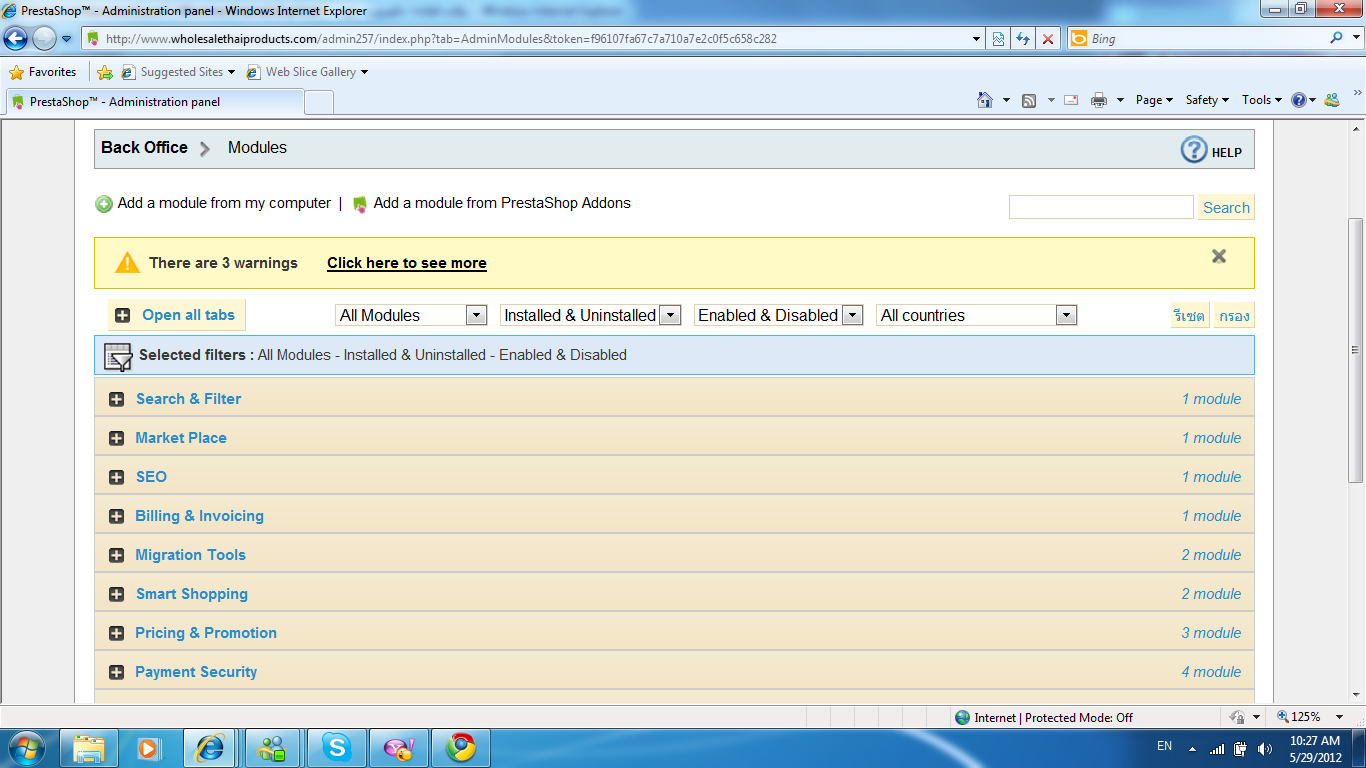The image size is (1366, 768).
Task: Open Windows Explorer from the taskbar
Action: pyautogui.click(x=89, y=748)
